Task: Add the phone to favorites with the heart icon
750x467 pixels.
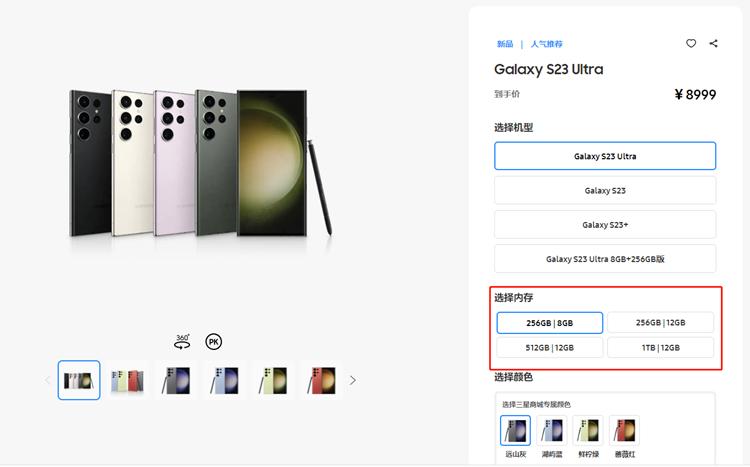Action: [x=691, y=44]
